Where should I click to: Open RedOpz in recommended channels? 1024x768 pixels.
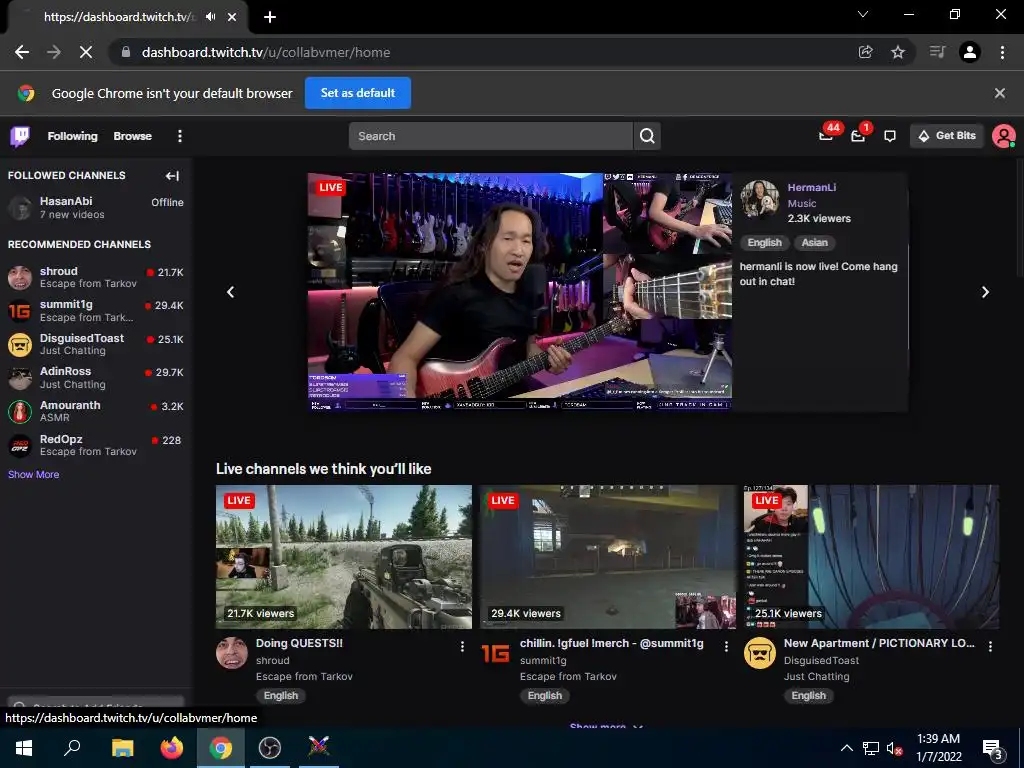[95, 445]
